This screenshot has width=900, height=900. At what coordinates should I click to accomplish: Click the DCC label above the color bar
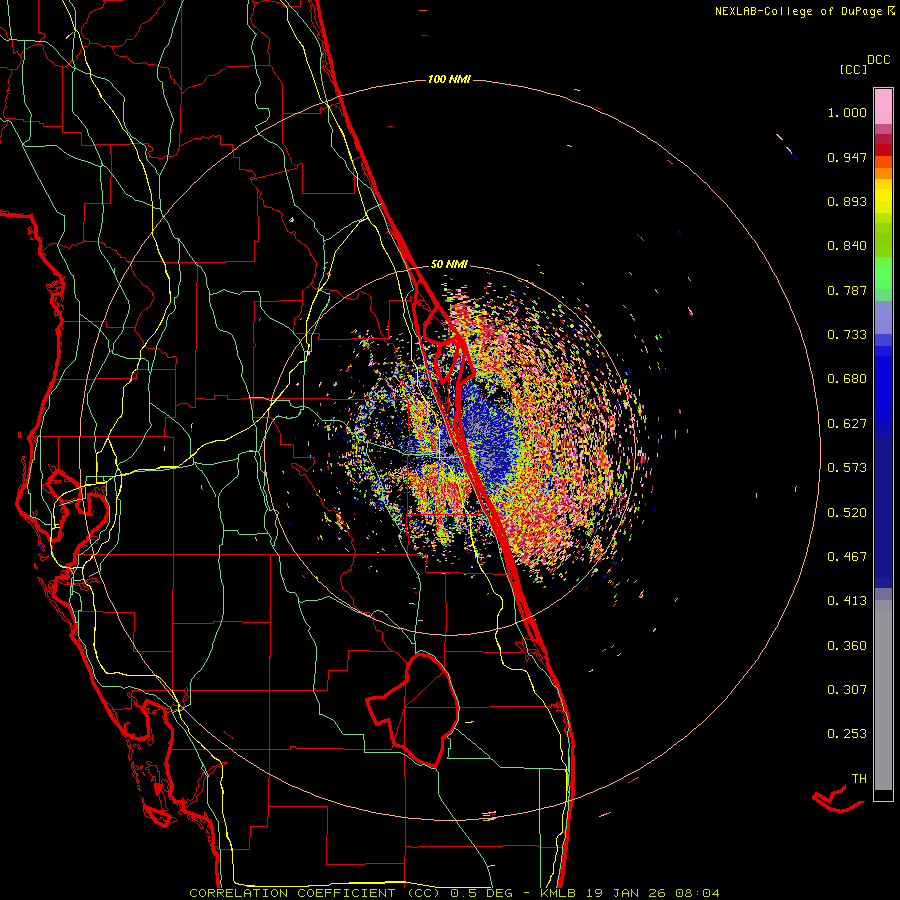click(x=879, y=60)
